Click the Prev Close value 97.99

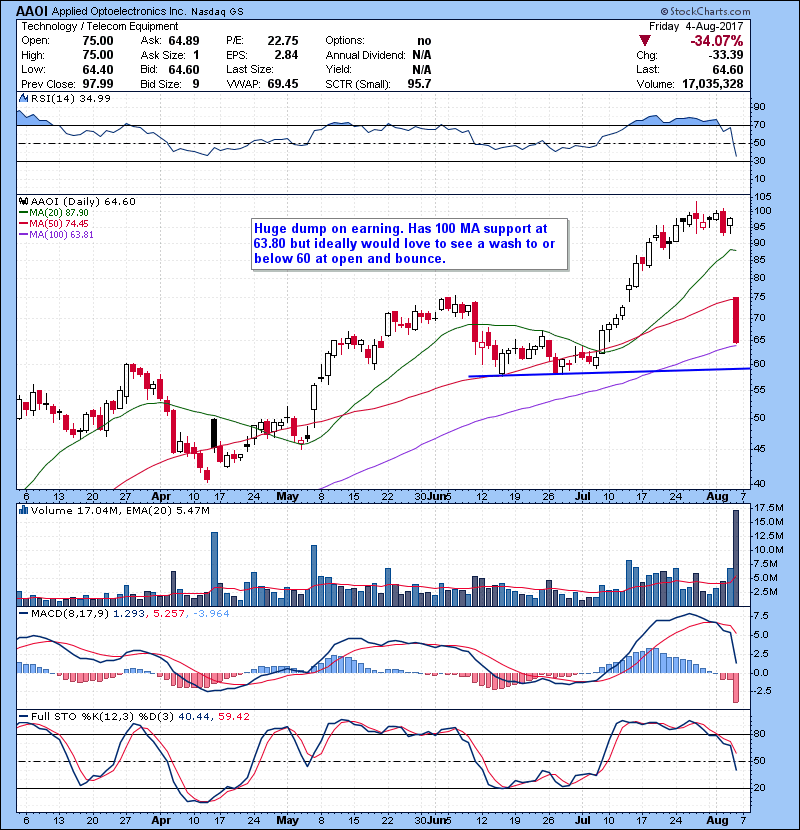tap(98, 84)
